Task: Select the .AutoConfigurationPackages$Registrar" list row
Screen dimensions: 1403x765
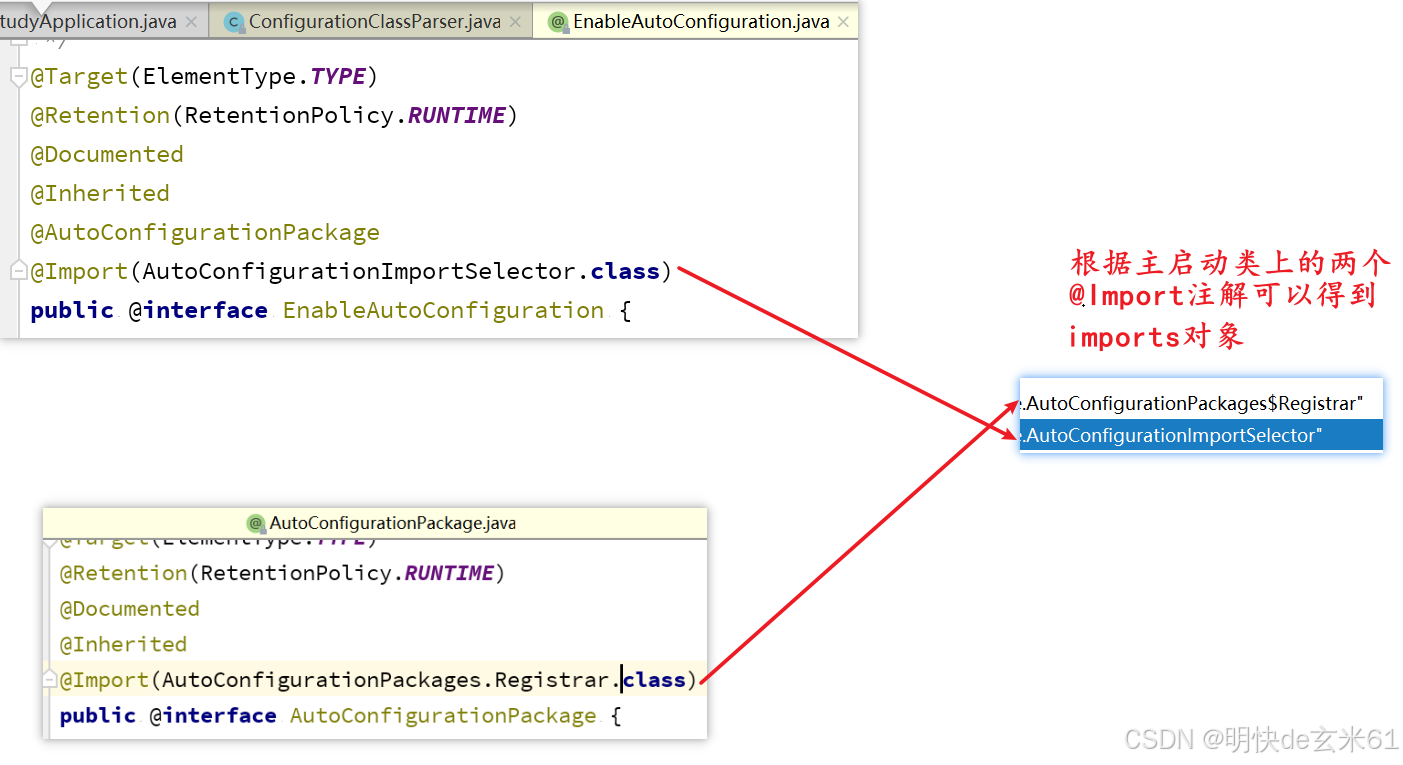Action: point(1201,403)
